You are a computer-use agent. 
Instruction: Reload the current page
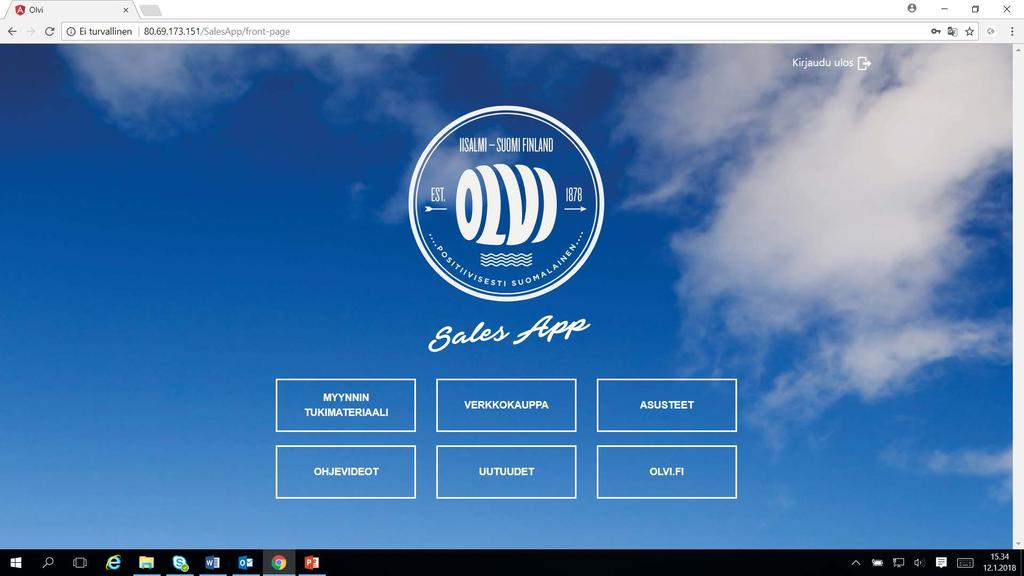(x=49, y=31)
